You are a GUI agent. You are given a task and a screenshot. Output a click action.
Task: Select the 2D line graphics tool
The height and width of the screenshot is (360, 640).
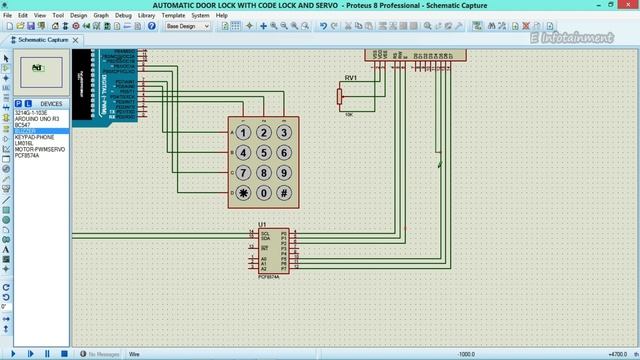pos(6,200)
